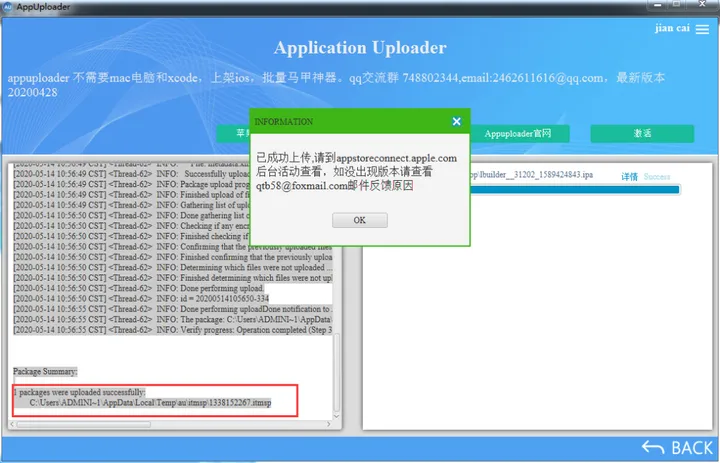This screenshot has width=720, height=463.
Task: Click log line 'Determining which files were not uploaded'
Action: click(173, 267)
